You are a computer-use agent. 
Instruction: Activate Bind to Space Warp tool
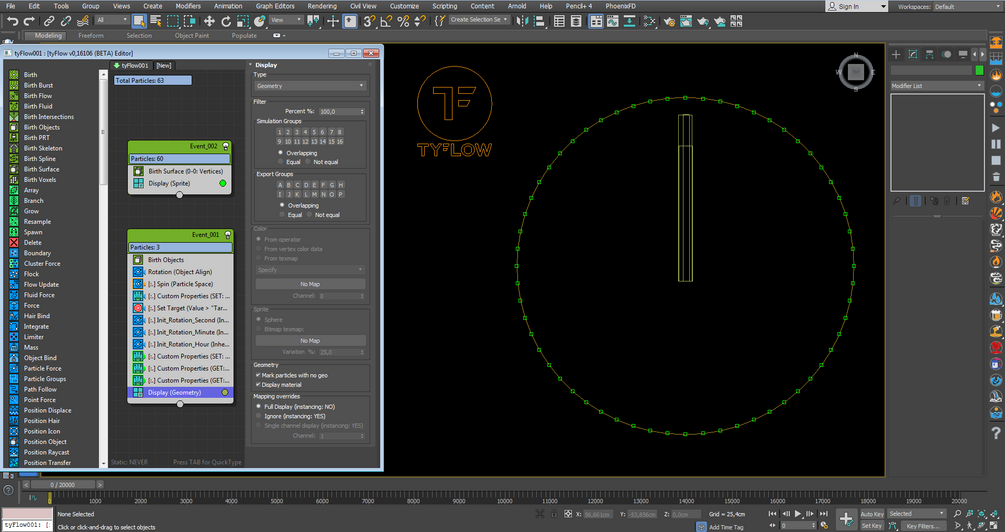point(82,21)
